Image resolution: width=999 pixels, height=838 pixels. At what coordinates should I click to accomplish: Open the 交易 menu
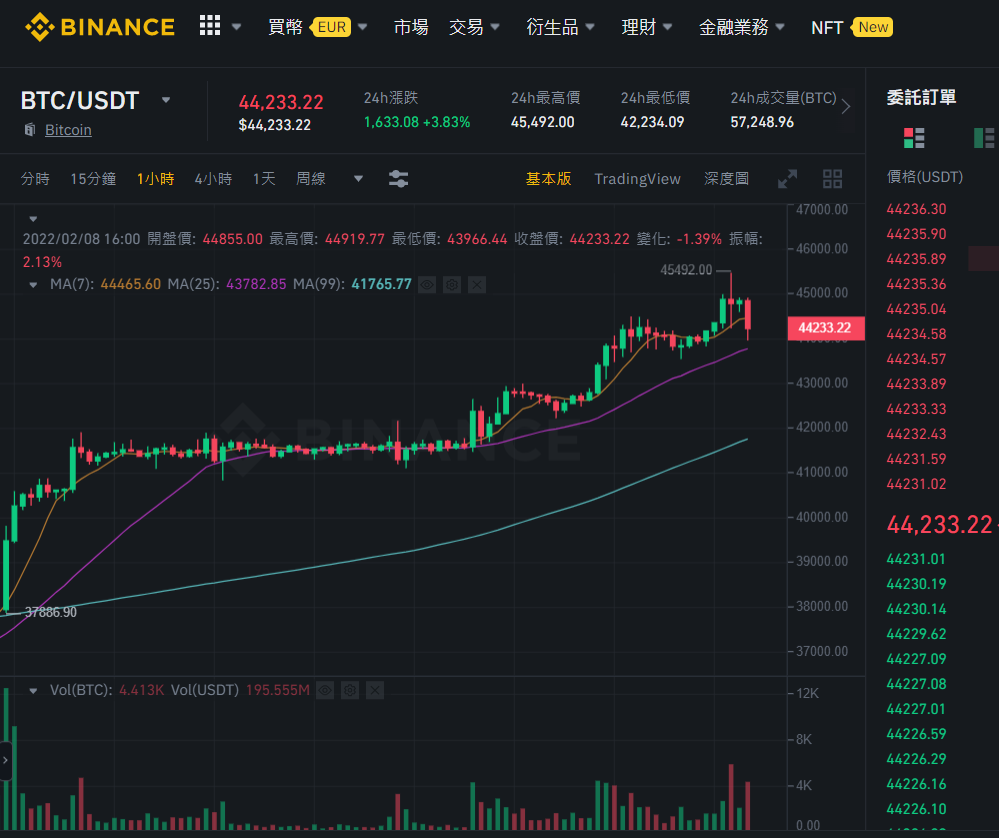coord(474,27)
